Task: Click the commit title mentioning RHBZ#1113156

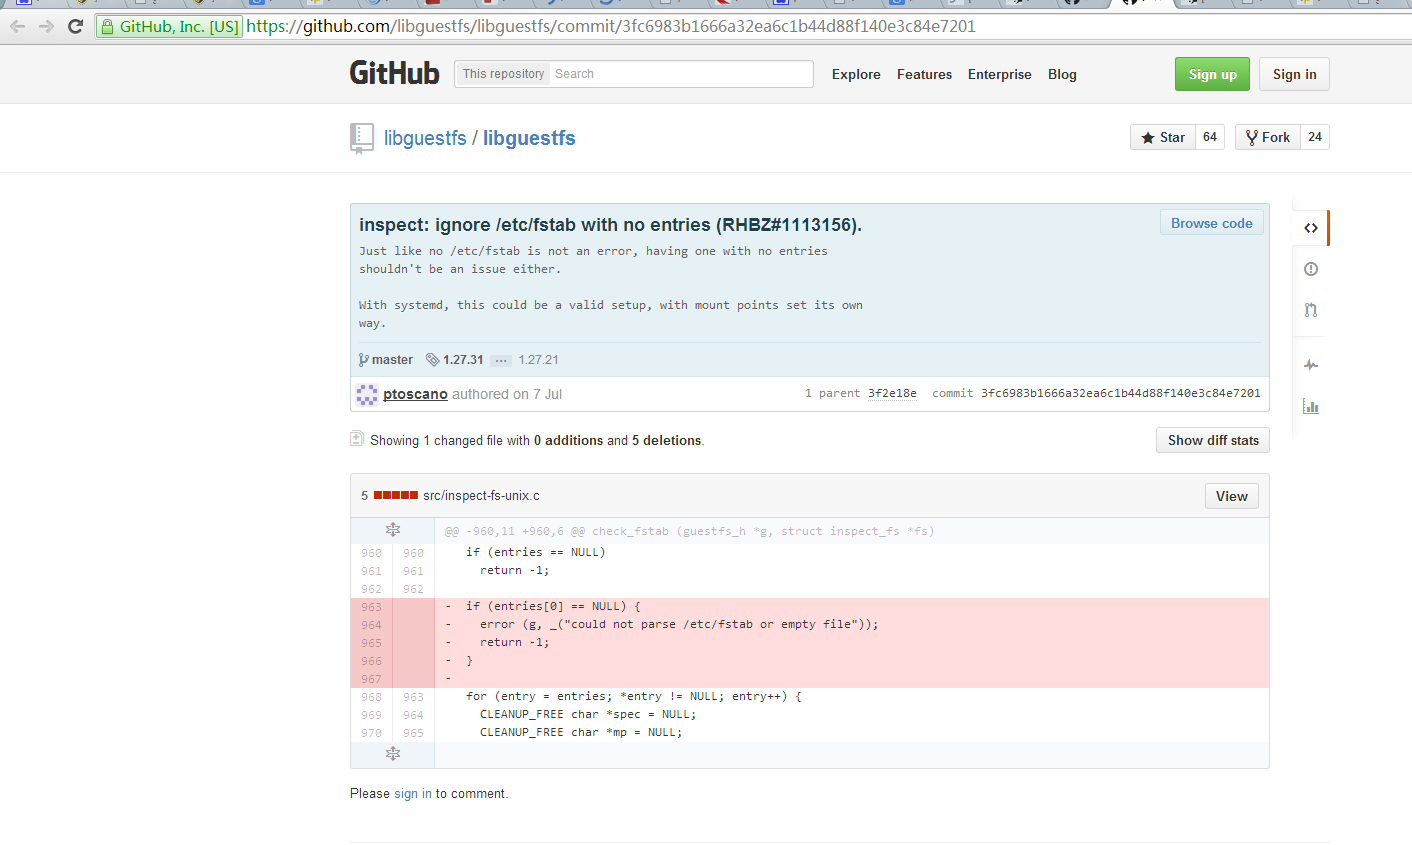Action: point(610,225)
